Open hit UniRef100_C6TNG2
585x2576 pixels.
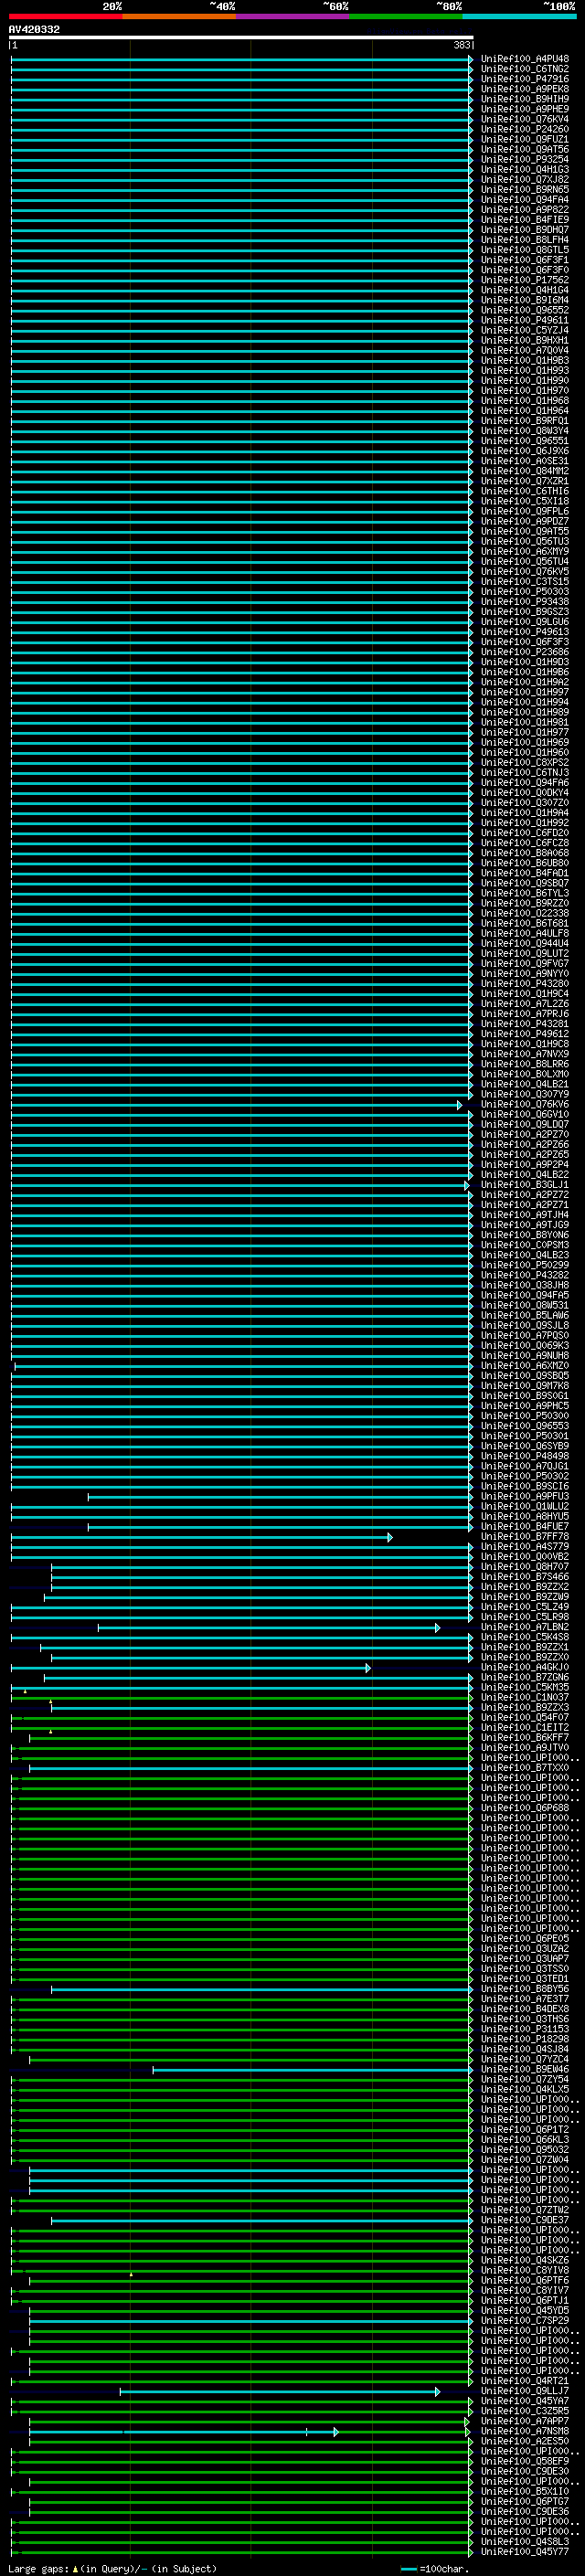tap(525, 69)
